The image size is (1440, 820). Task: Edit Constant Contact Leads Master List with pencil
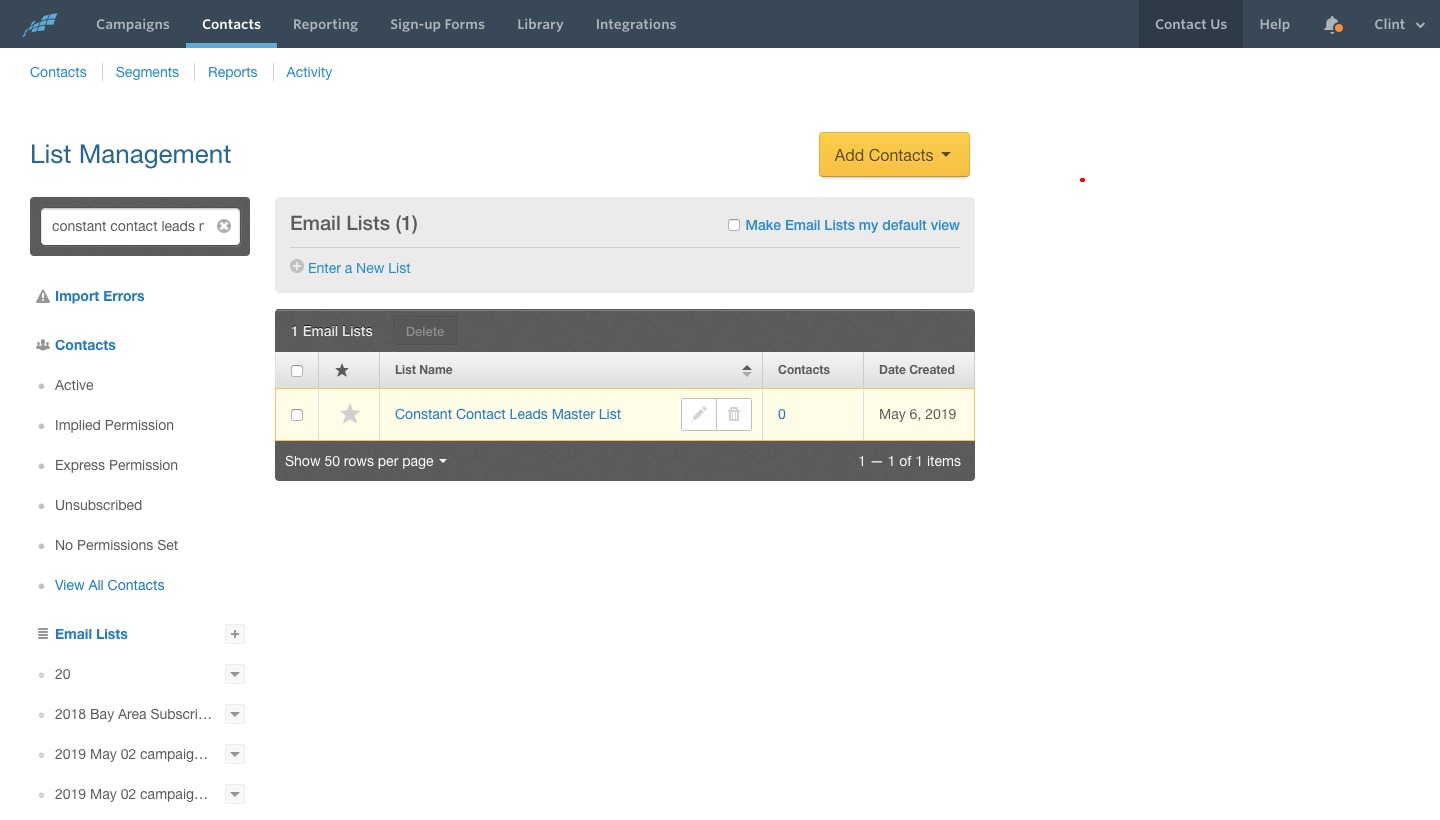[699, 414]
